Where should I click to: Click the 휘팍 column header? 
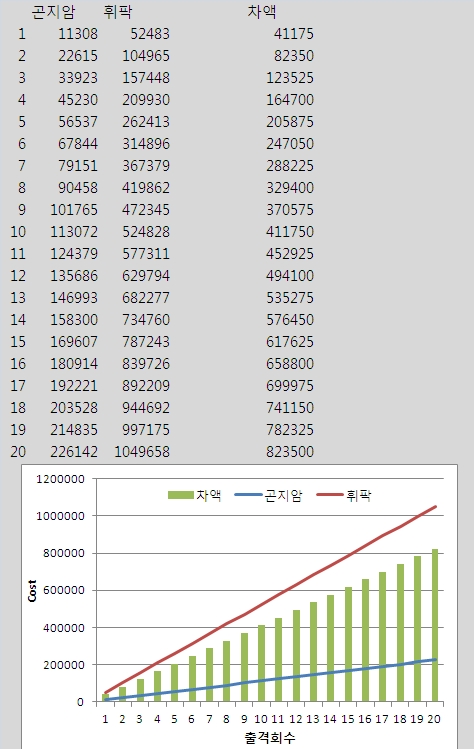pos(118,11)
